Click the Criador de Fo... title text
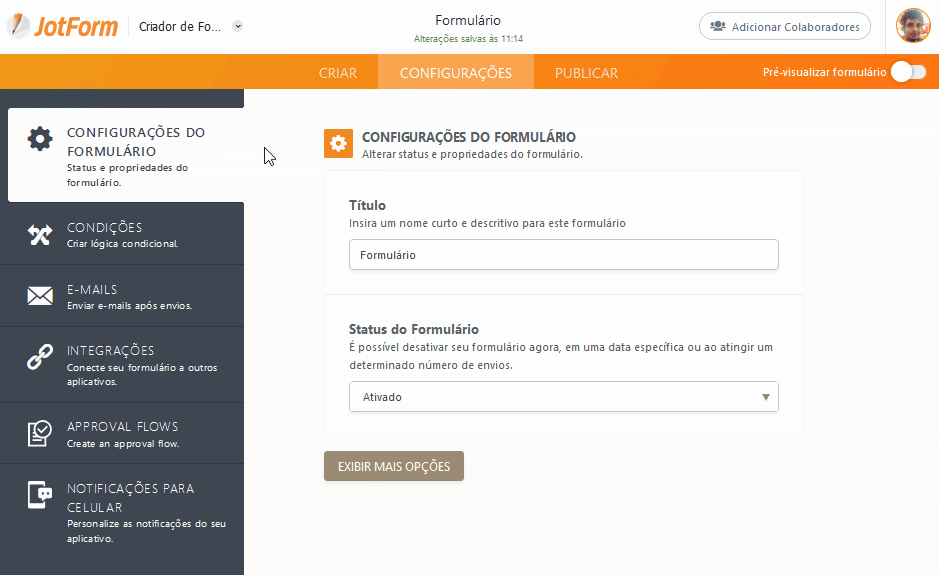 tap(180, 26)
